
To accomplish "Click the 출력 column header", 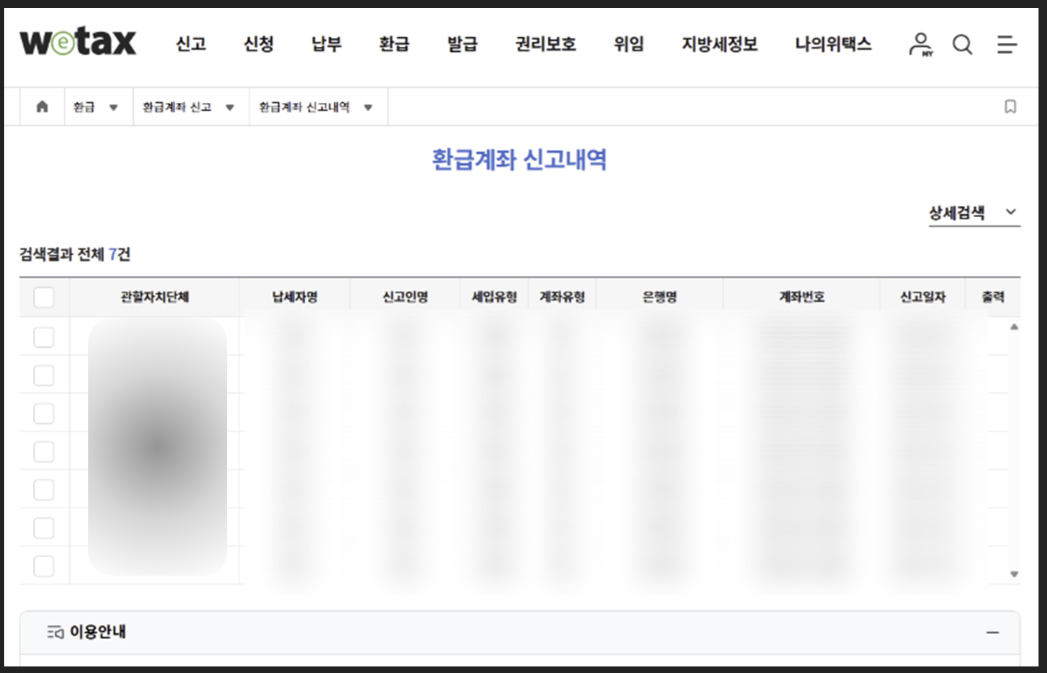I will point(993,295).
